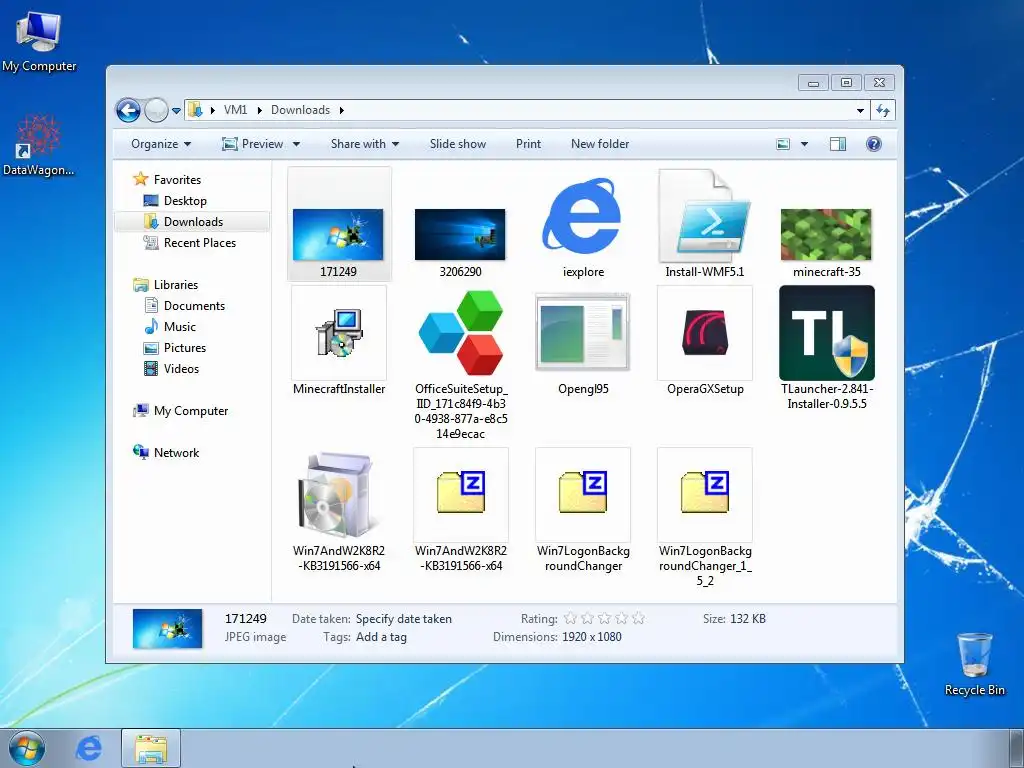This screenshot has width=1024, height=768.
Task: Select the DataWagon desktop shortcut
Action: click(x=39, y=145)
